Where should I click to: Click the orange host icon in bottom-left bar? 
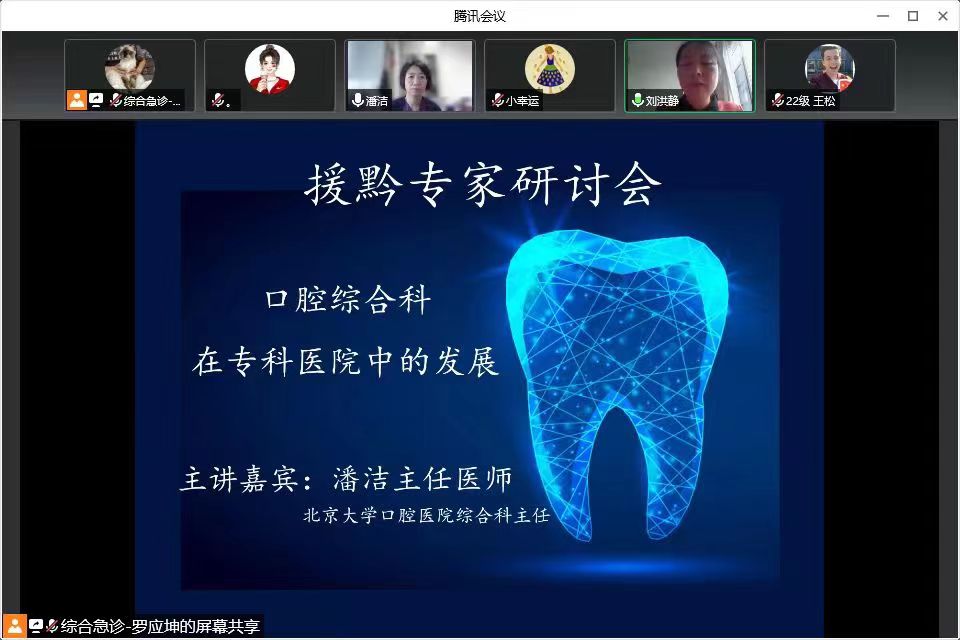[x=15, y=626]
